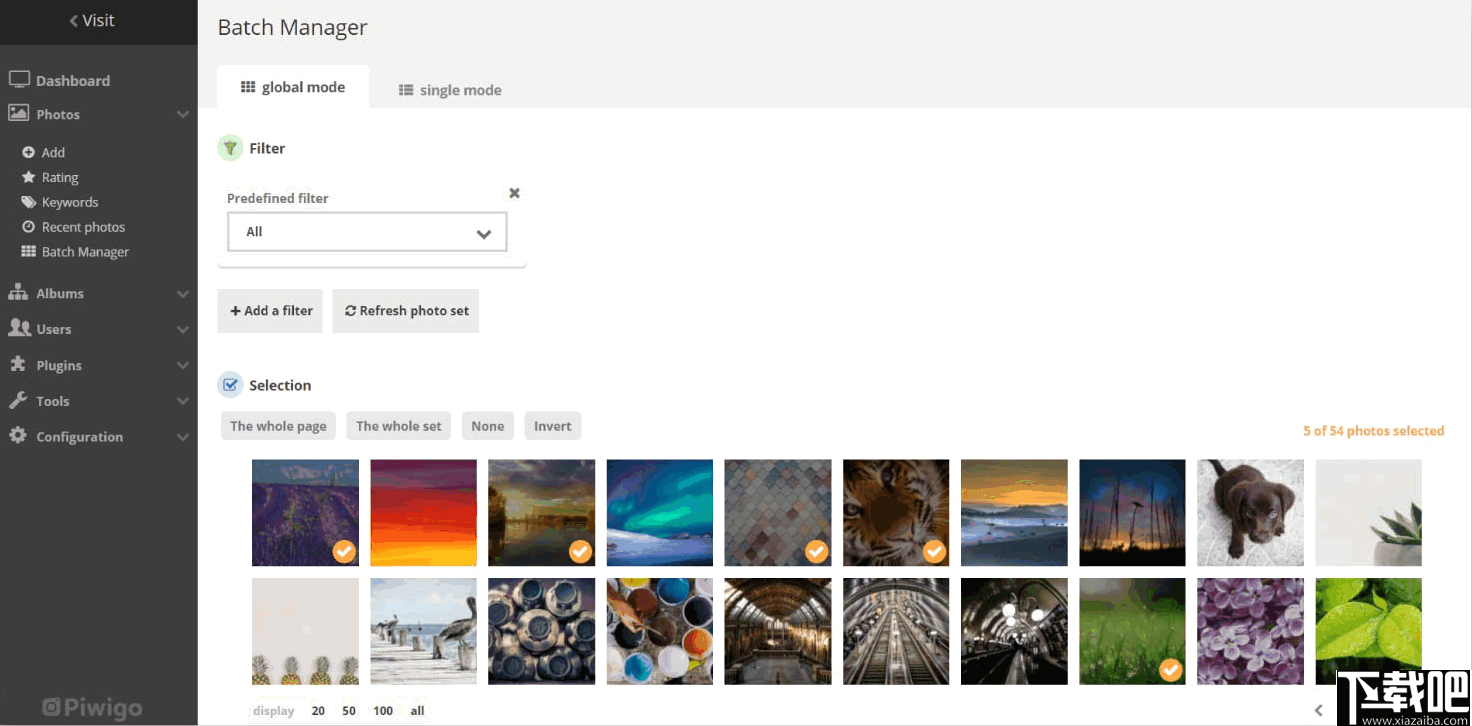Select the red sunset photo

[423, 513]
